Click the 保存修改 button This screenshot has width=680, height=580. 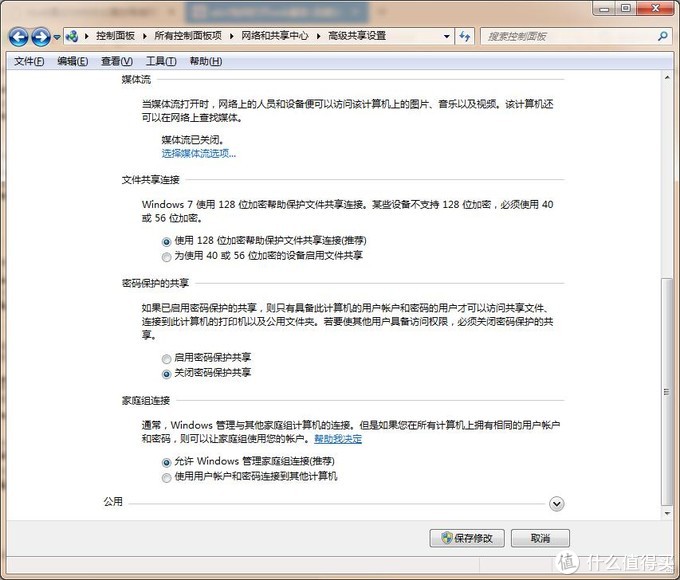coord(467,538)
